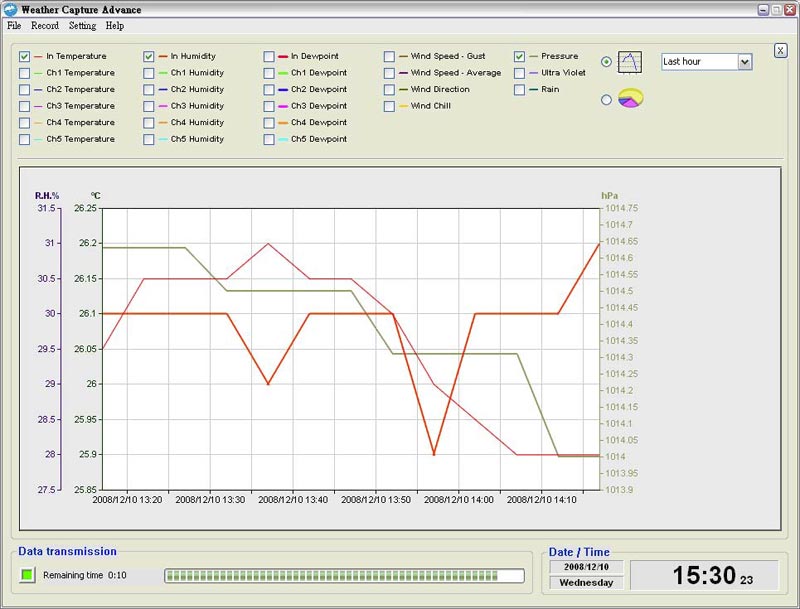The image size is (800, 609).
Task: Enable Wind Speed - Gust checkbox
Action: pos(389,56)
